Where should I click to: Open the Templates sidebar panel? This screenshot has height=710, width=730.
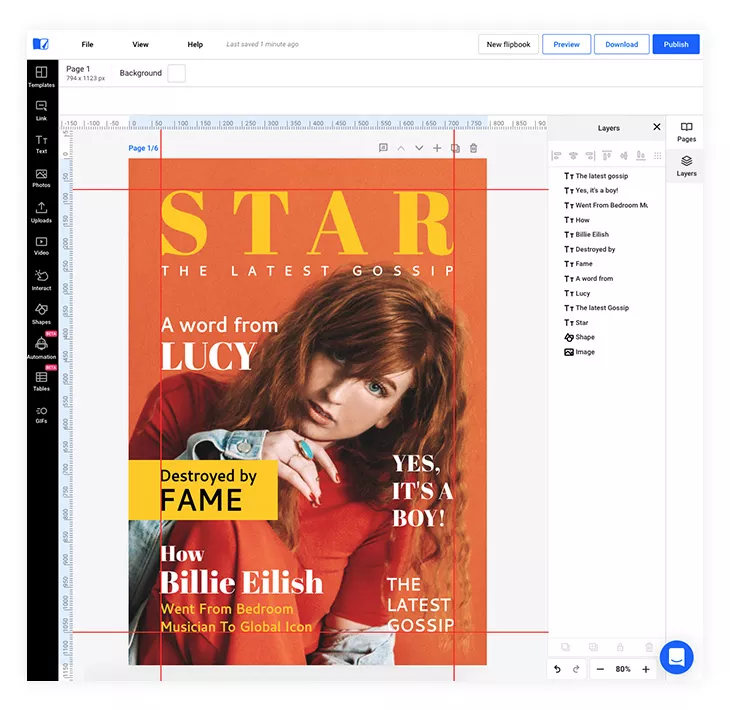click(x=41, y=77)
